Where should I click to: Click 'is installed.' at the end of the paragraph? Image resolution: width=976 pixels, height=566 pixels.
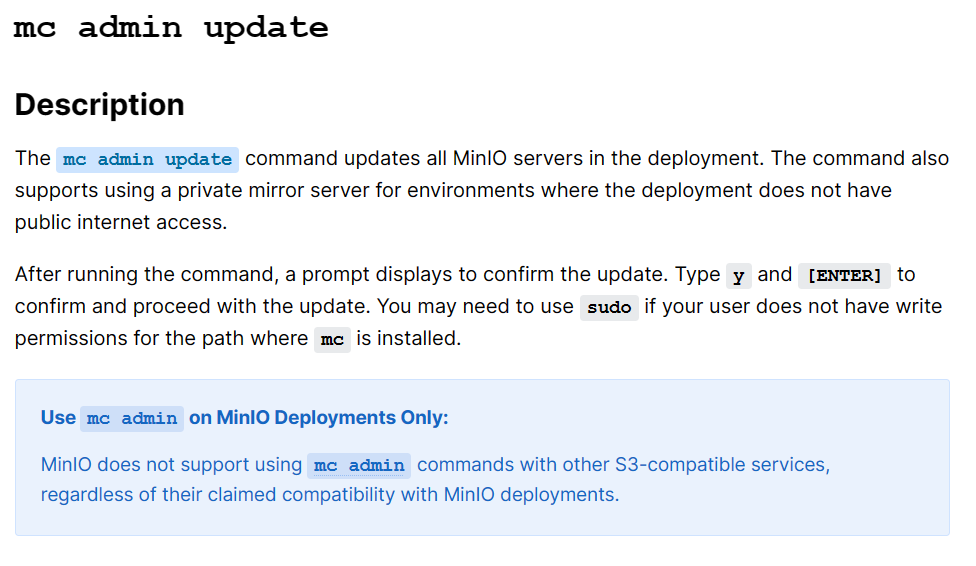point(409,338)
